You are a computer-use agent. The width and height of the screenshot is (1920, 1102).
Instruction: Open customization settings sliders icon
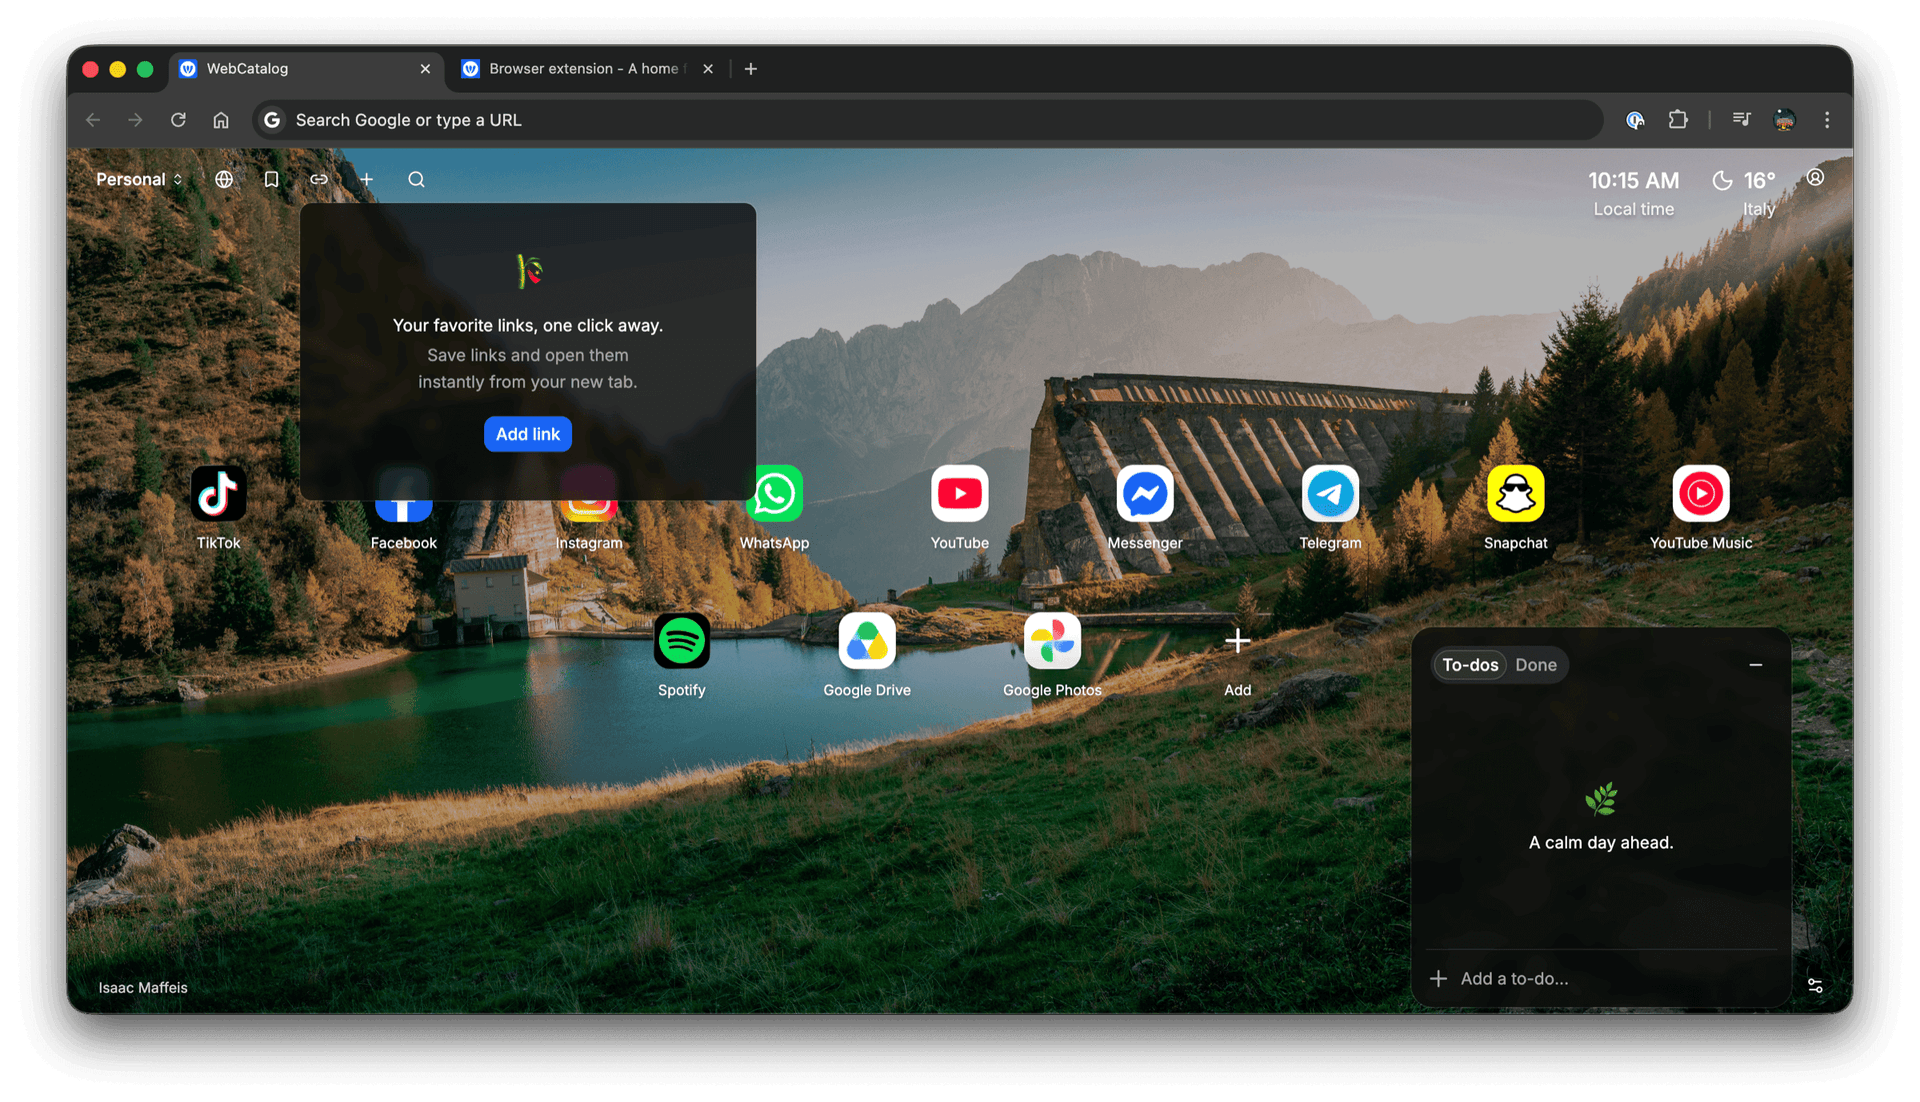(1815, 985)
